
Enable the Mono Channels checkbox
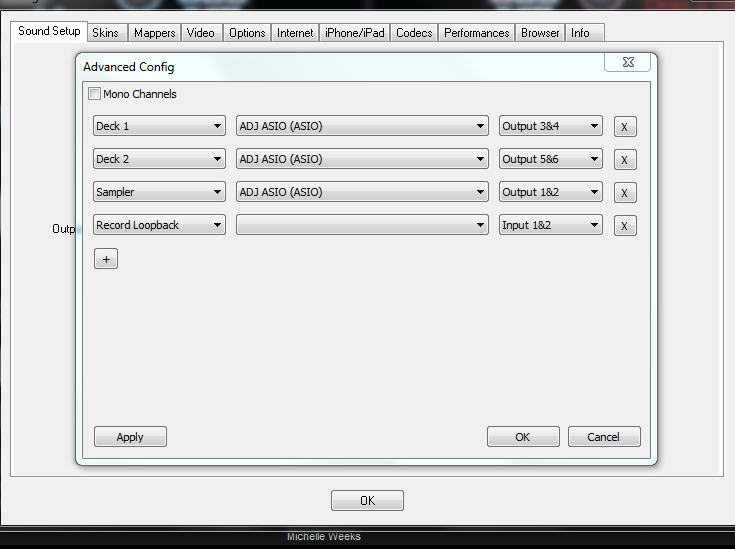95,94
